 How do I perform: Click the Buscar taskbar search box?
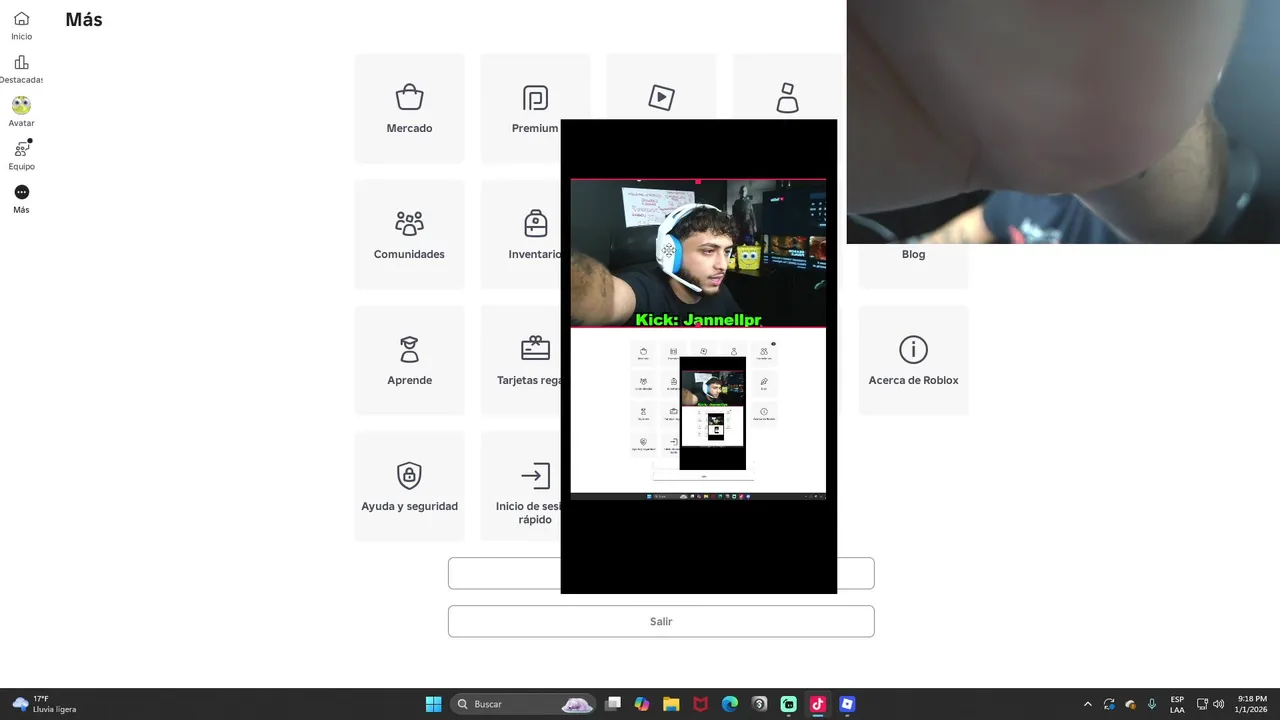pos(524,704)
